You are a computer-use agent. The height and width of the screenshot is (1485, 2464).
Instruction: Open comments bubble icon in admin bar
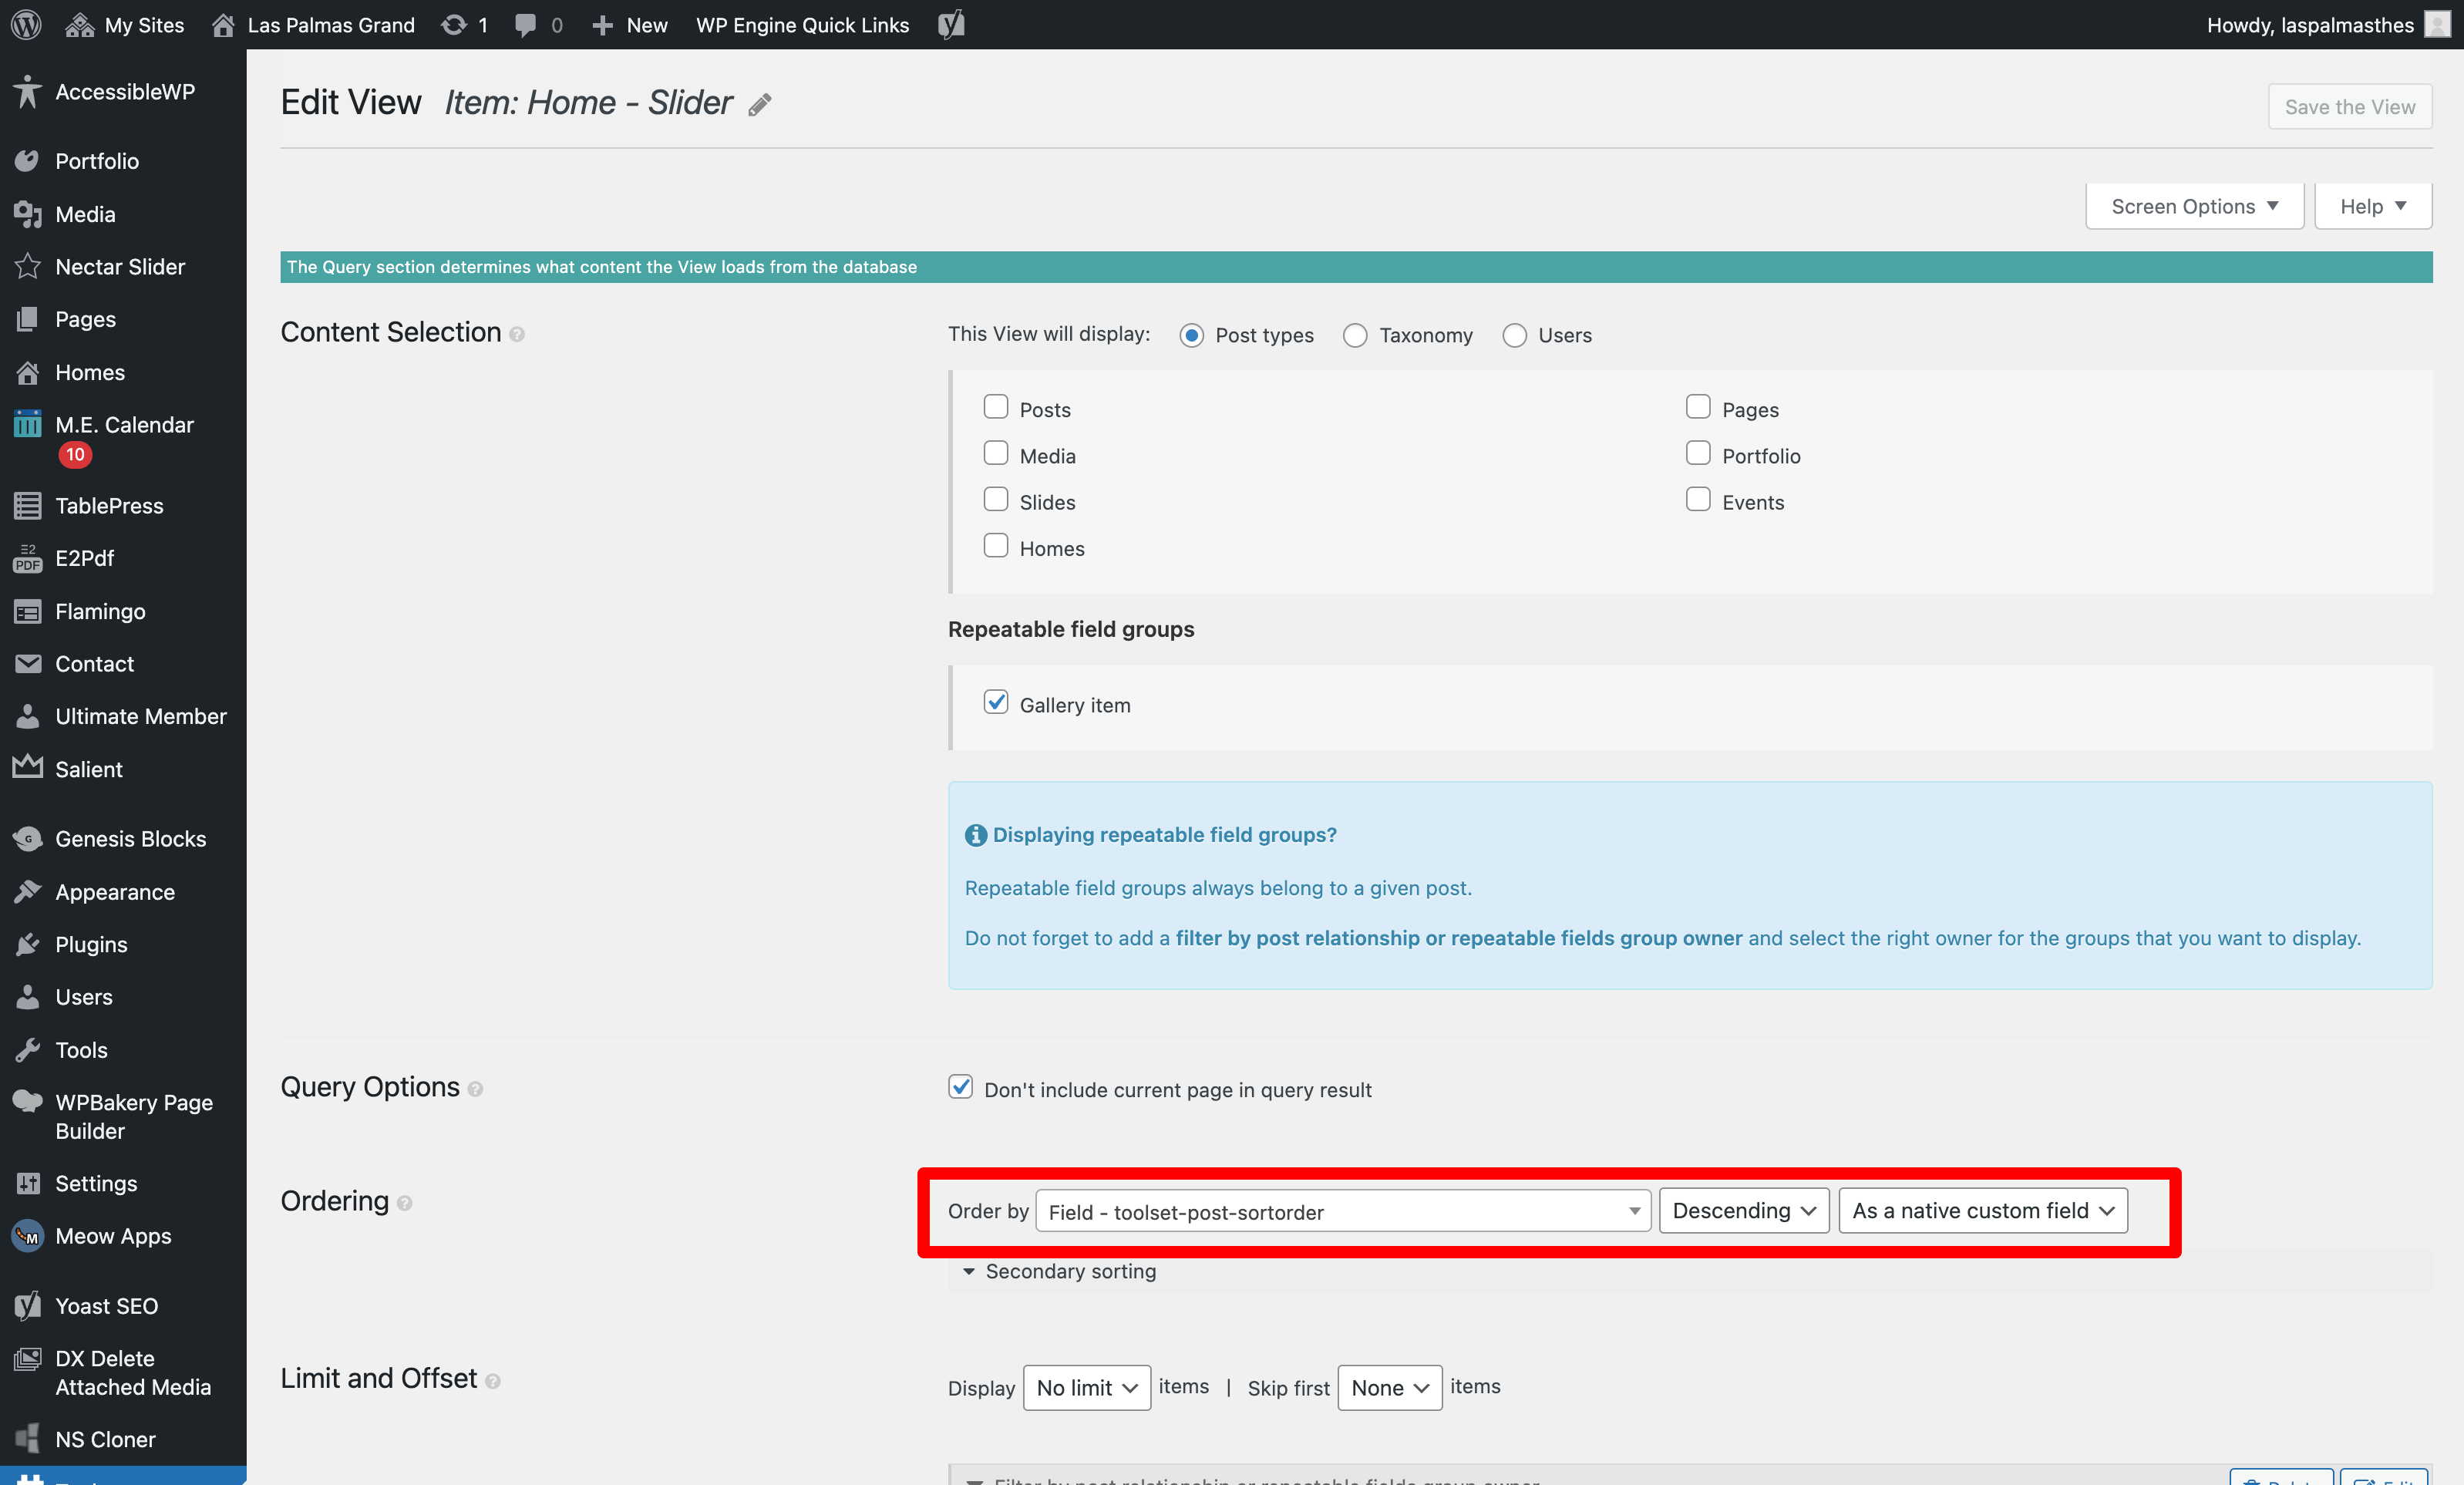(x=525, y=24)
